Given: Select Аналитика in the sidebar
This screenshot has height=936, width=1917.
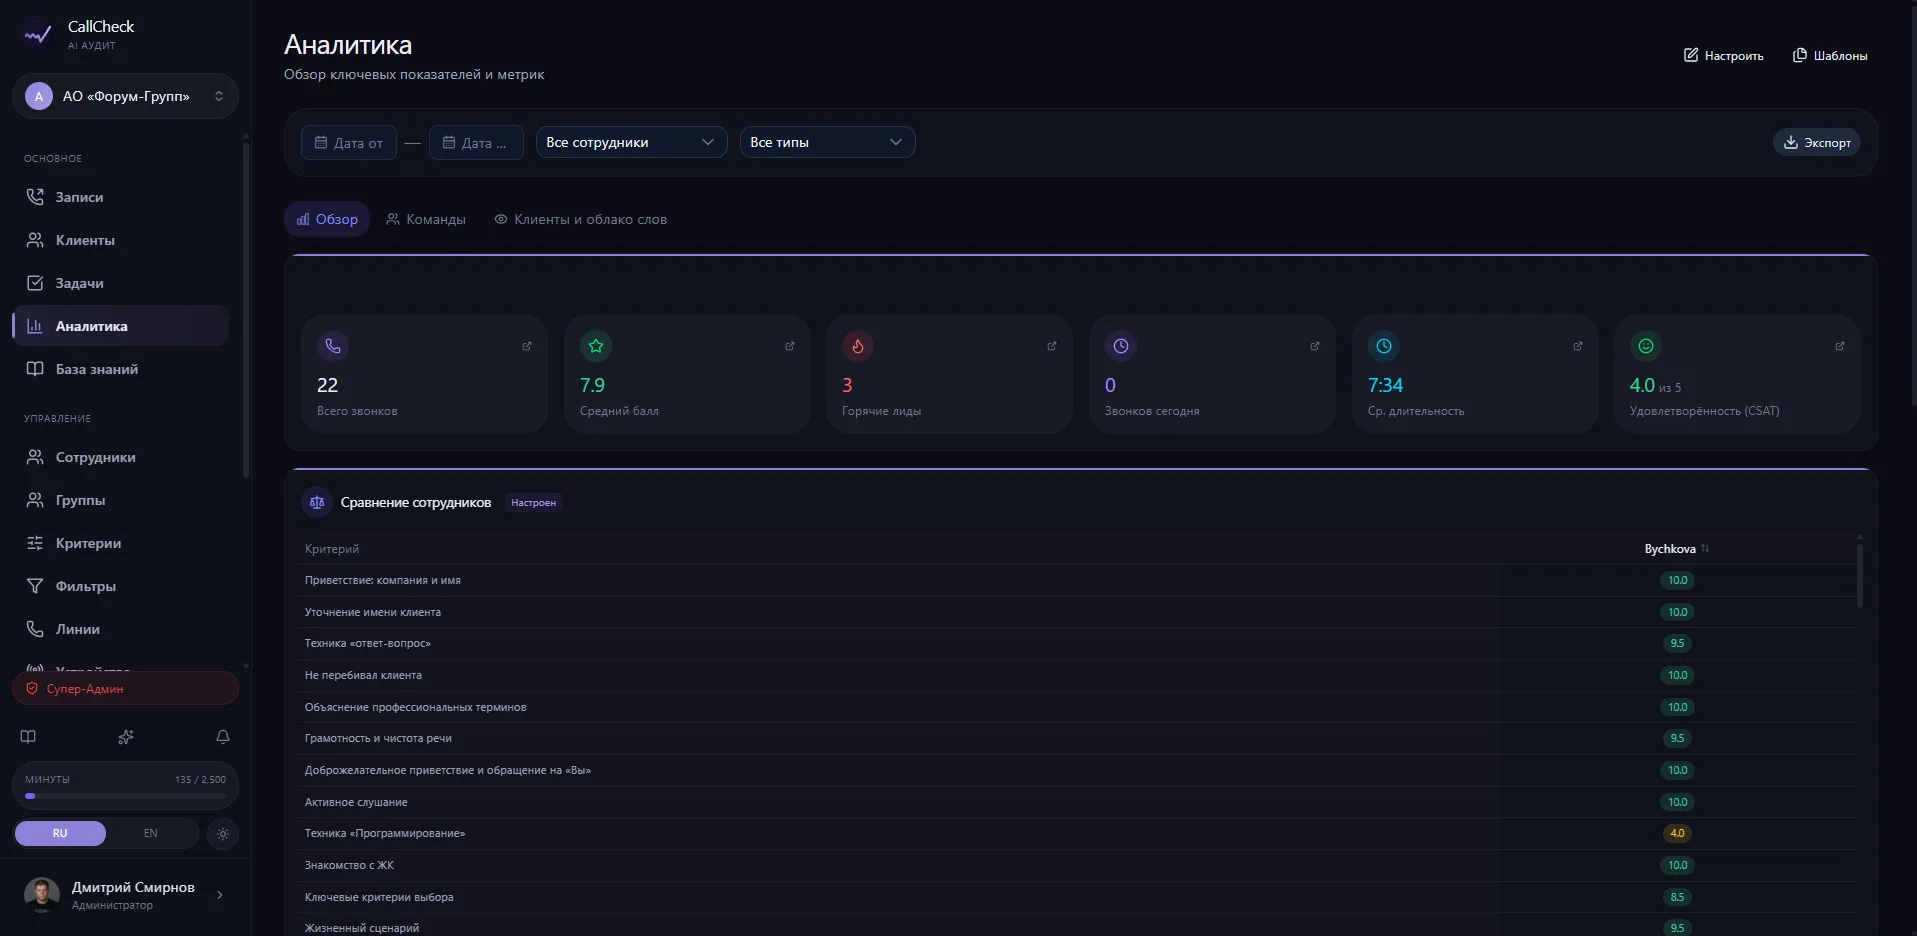Looking at the screenshot, I should point(121,326).
